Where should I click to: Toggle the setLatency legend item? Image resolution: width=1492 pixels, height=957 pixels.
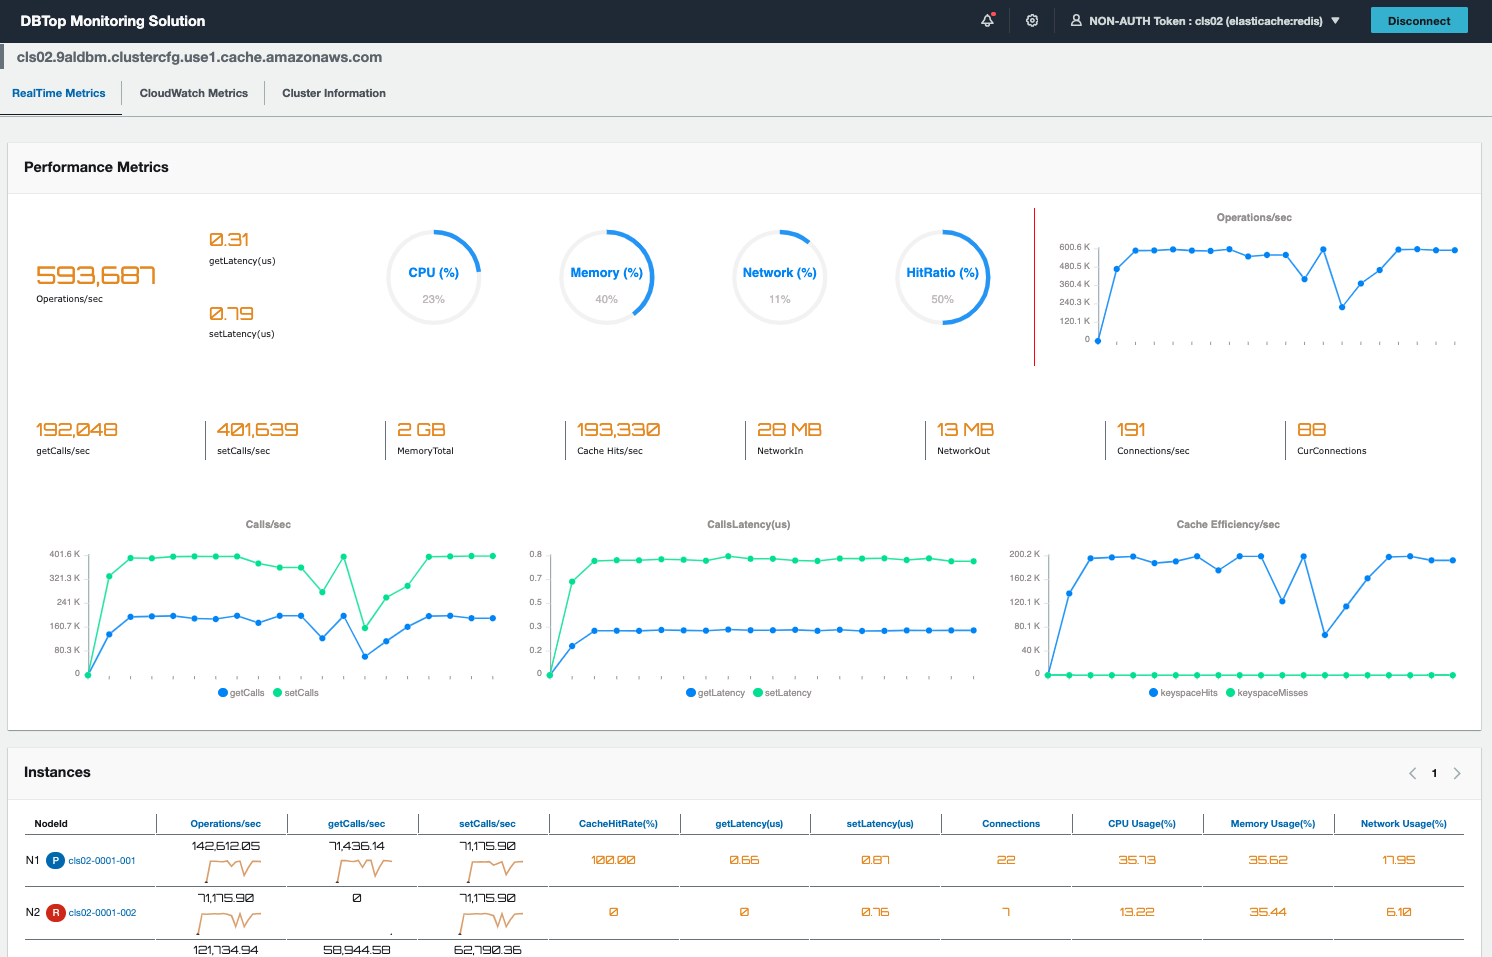pyautogui.click(x=782, y=693)
